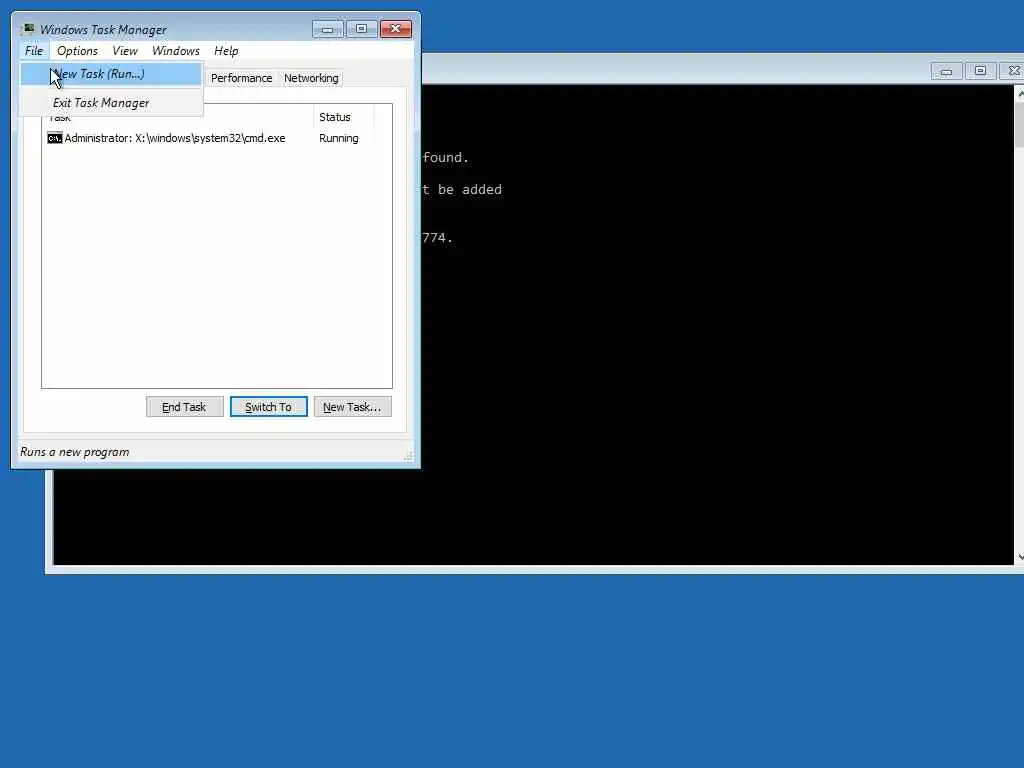Choose New Task (Run...) from File menu
The width and height of the screenshot is (1024, 768).
pyautogui.click(x=111, y=74)
